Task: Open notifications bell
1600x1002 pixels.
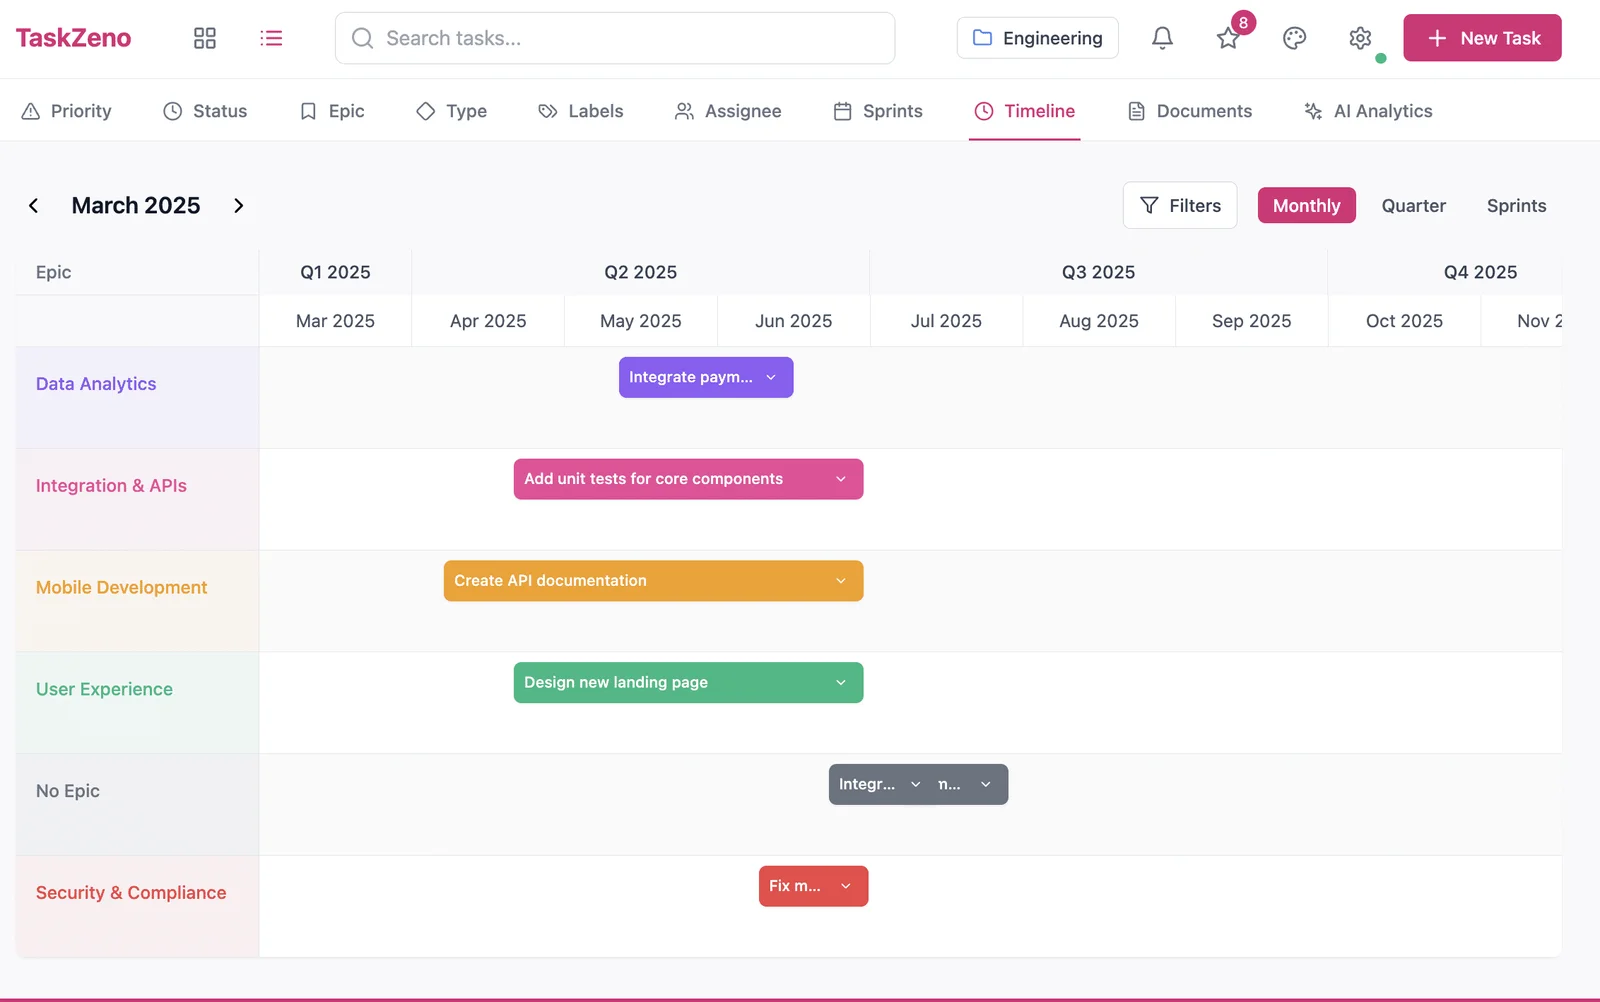Action: pos(1162,38)
